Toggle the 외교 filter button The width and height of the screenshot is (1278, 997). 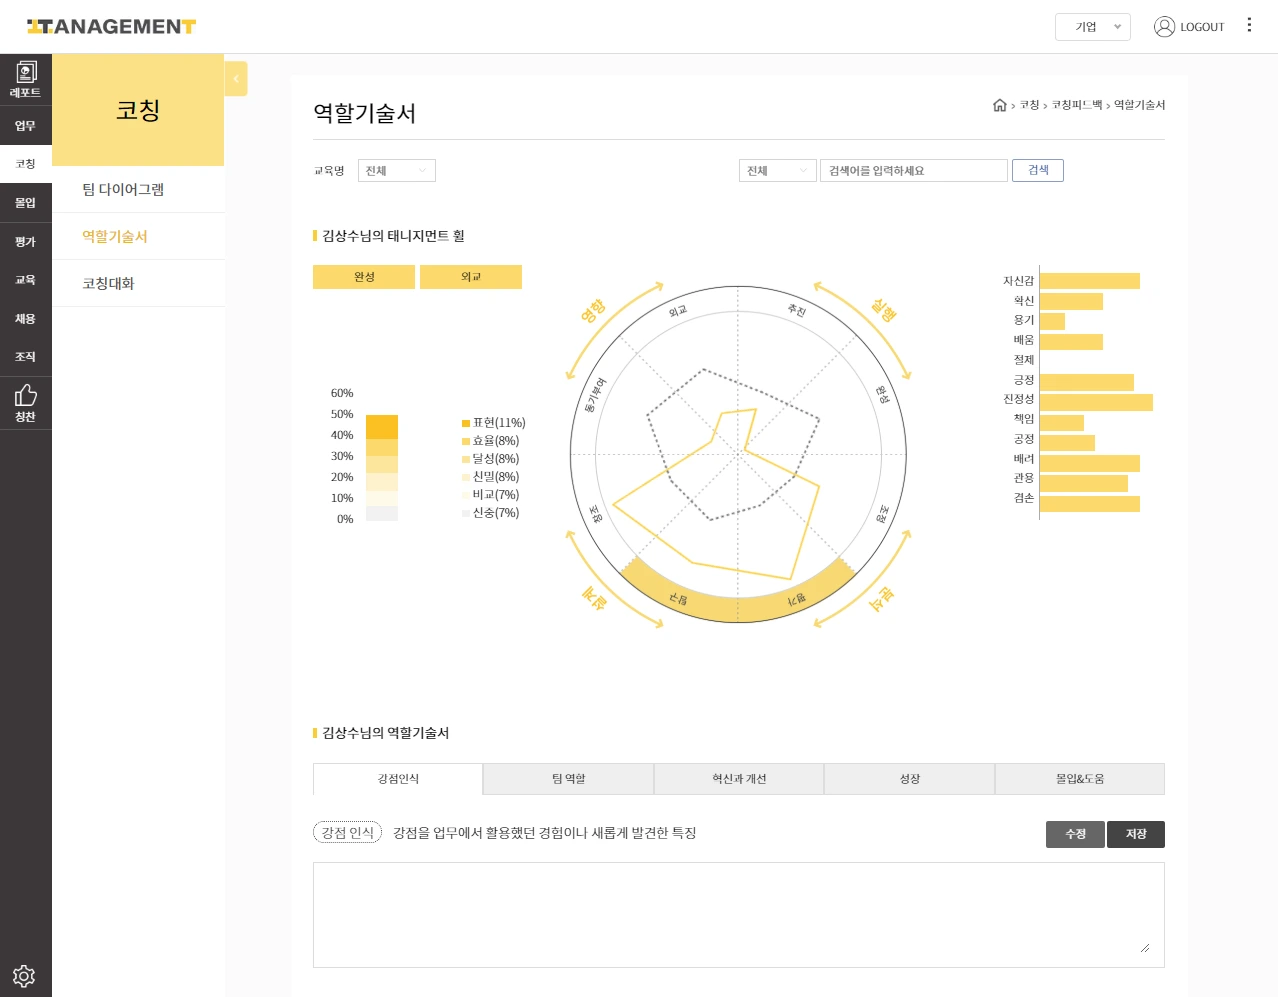[470, 277]
